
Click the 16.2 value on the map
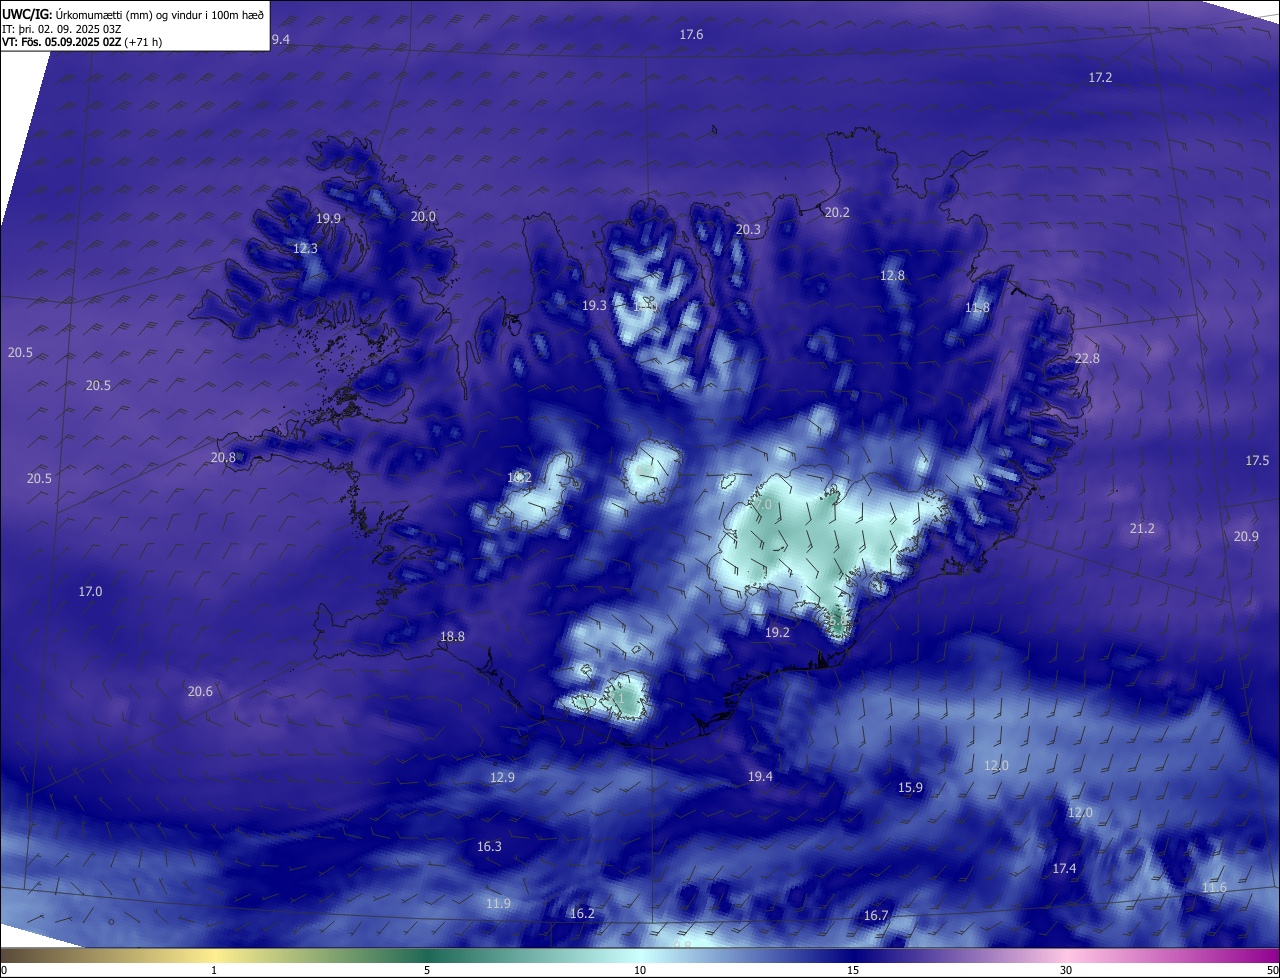tap(582, 914)
